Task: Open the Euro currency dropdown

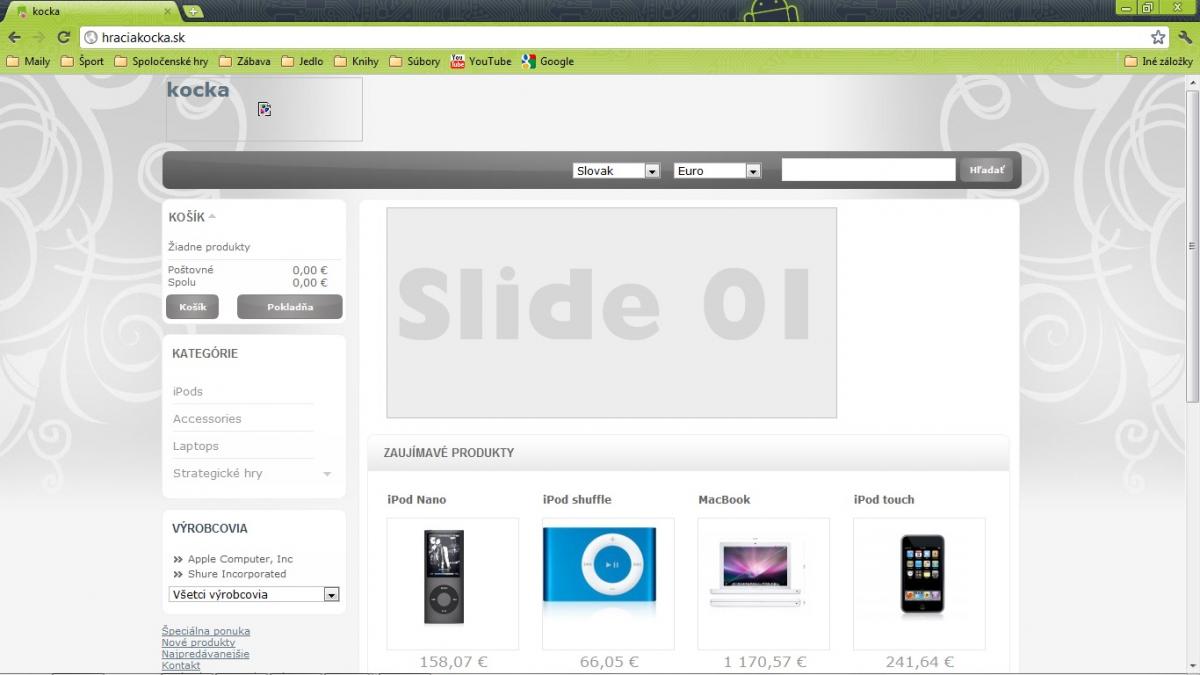Action: point(718,171)
